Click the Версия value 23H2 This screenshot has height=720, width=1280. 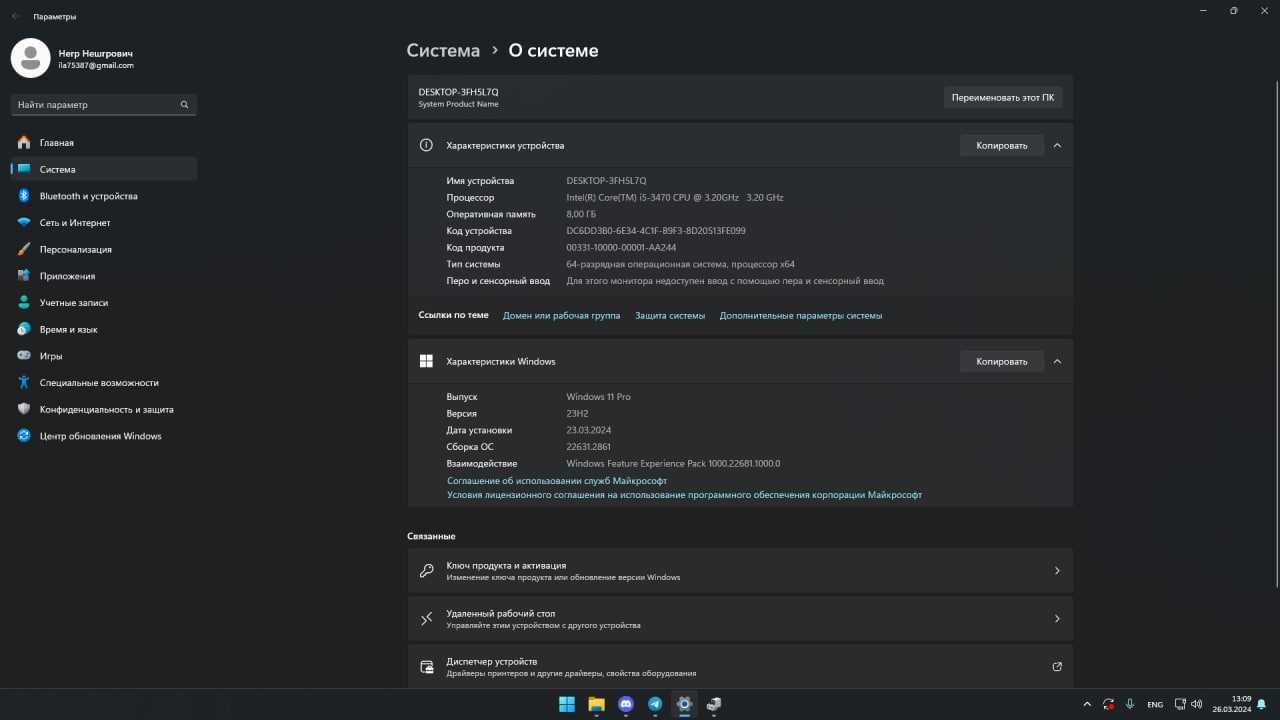pos(577,413)
